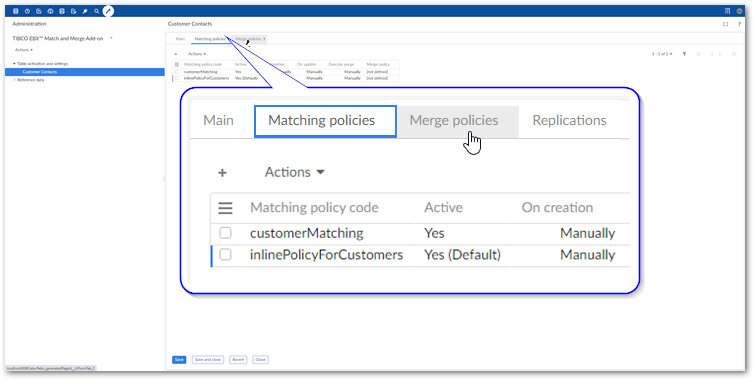The width and height of the screenshot is (754, 380).
Task: Expand the Reference data tree node
Action: point(14,80)
